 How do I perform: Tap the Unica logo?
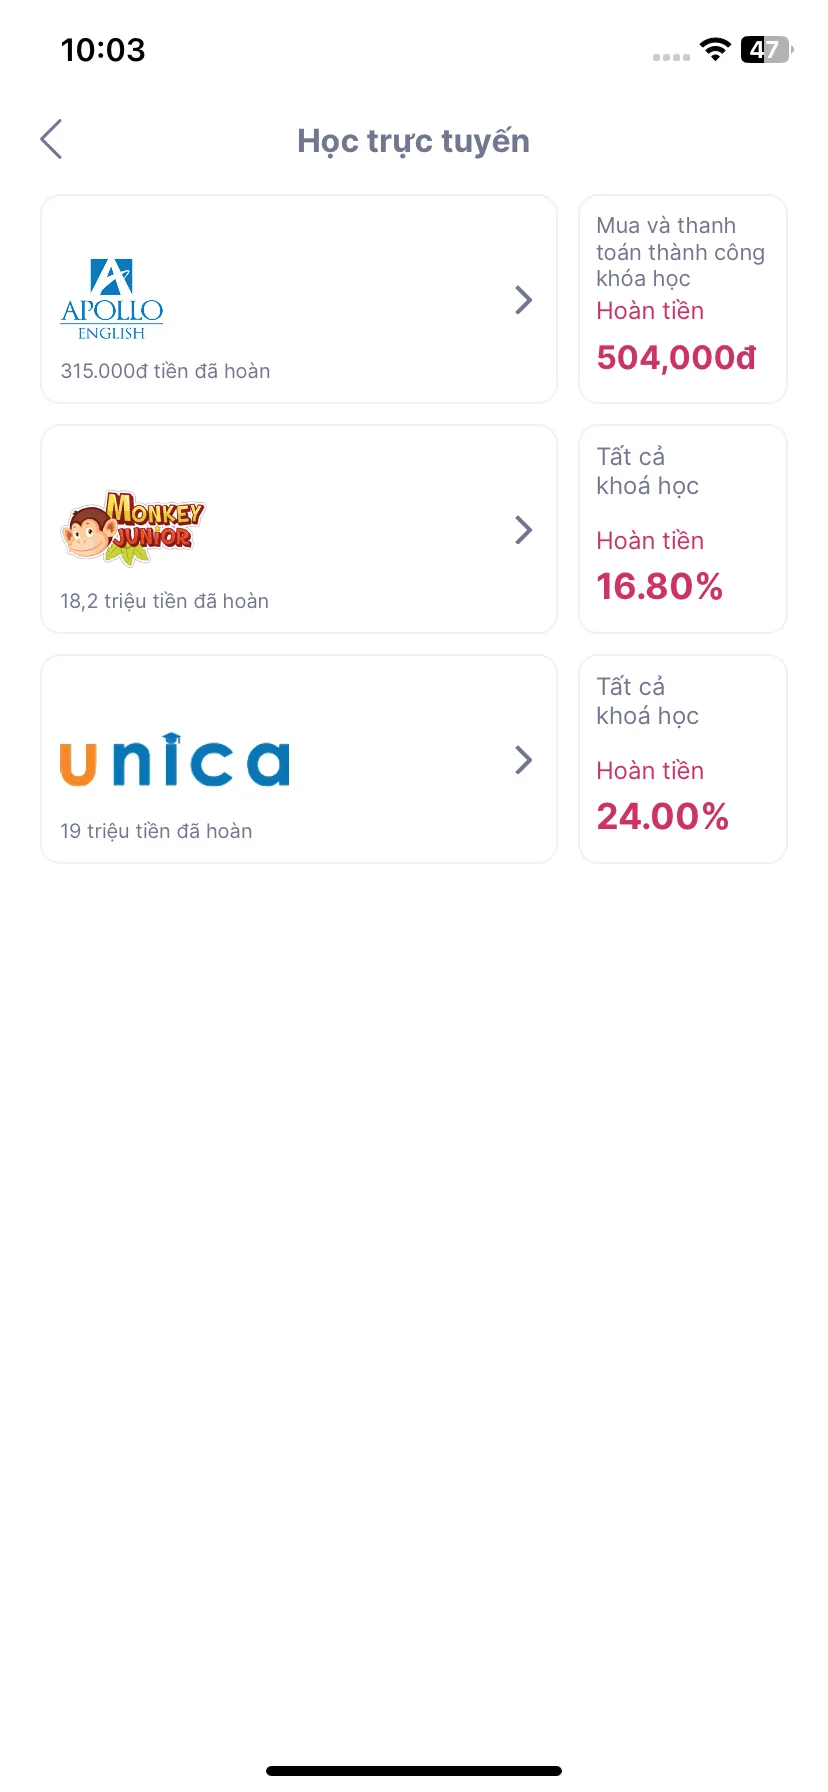coord(175,760)
